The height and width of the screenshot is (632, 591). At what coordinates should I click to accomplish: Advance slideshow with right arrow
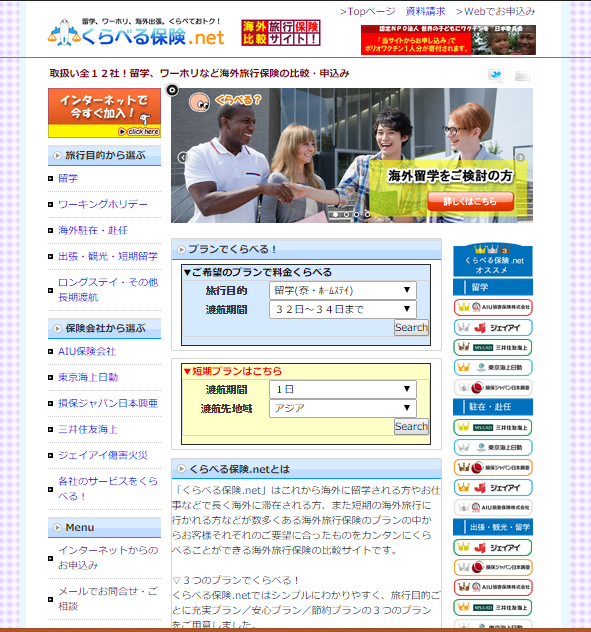coord(520,157)
